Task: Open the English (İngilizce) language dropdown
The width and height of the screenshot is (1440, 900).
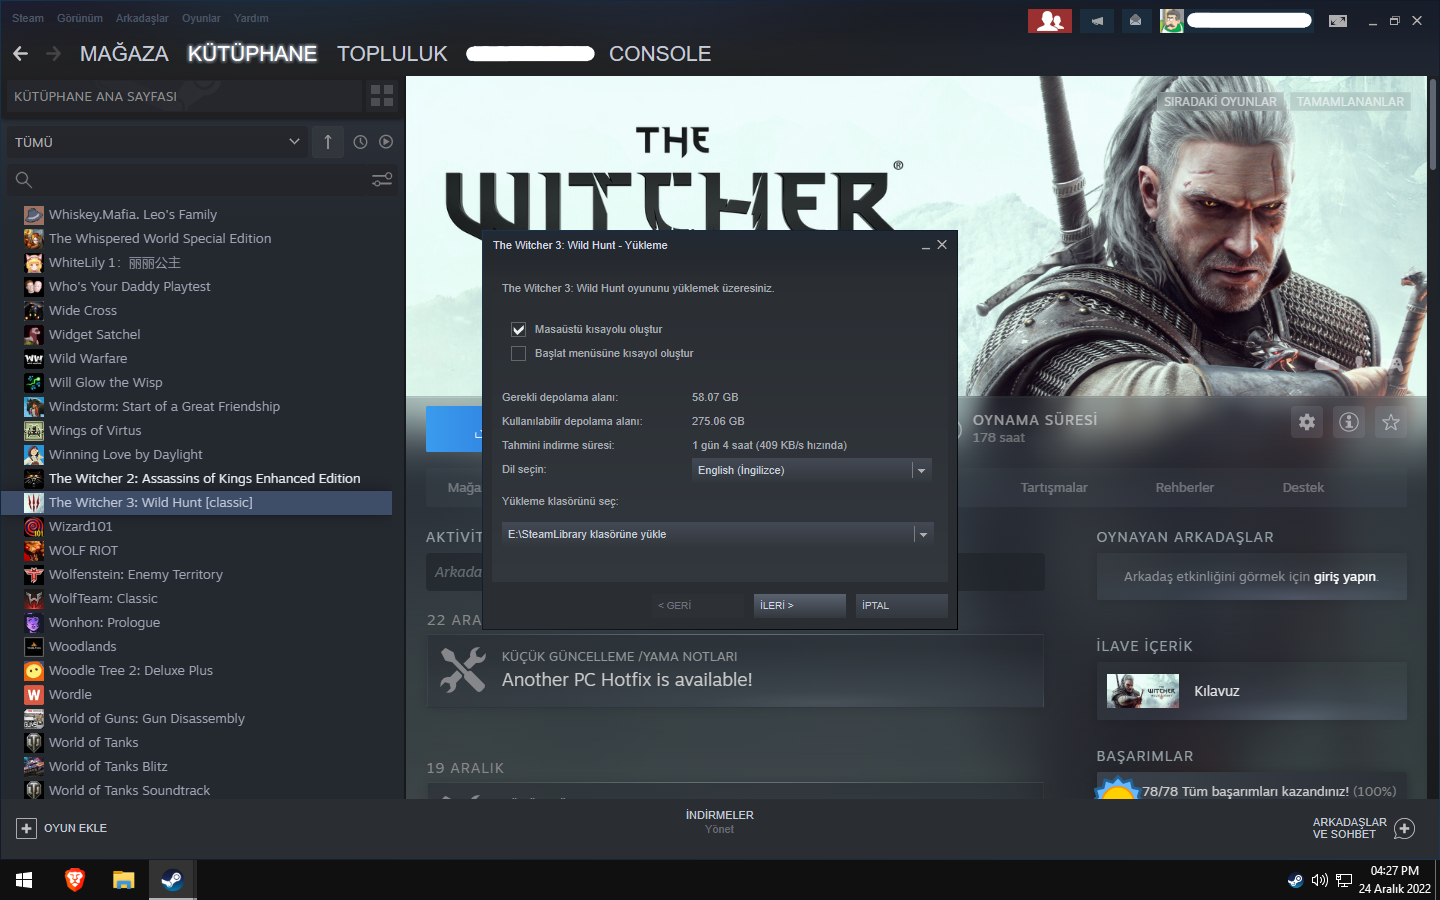Action: [x=812, y=470]
